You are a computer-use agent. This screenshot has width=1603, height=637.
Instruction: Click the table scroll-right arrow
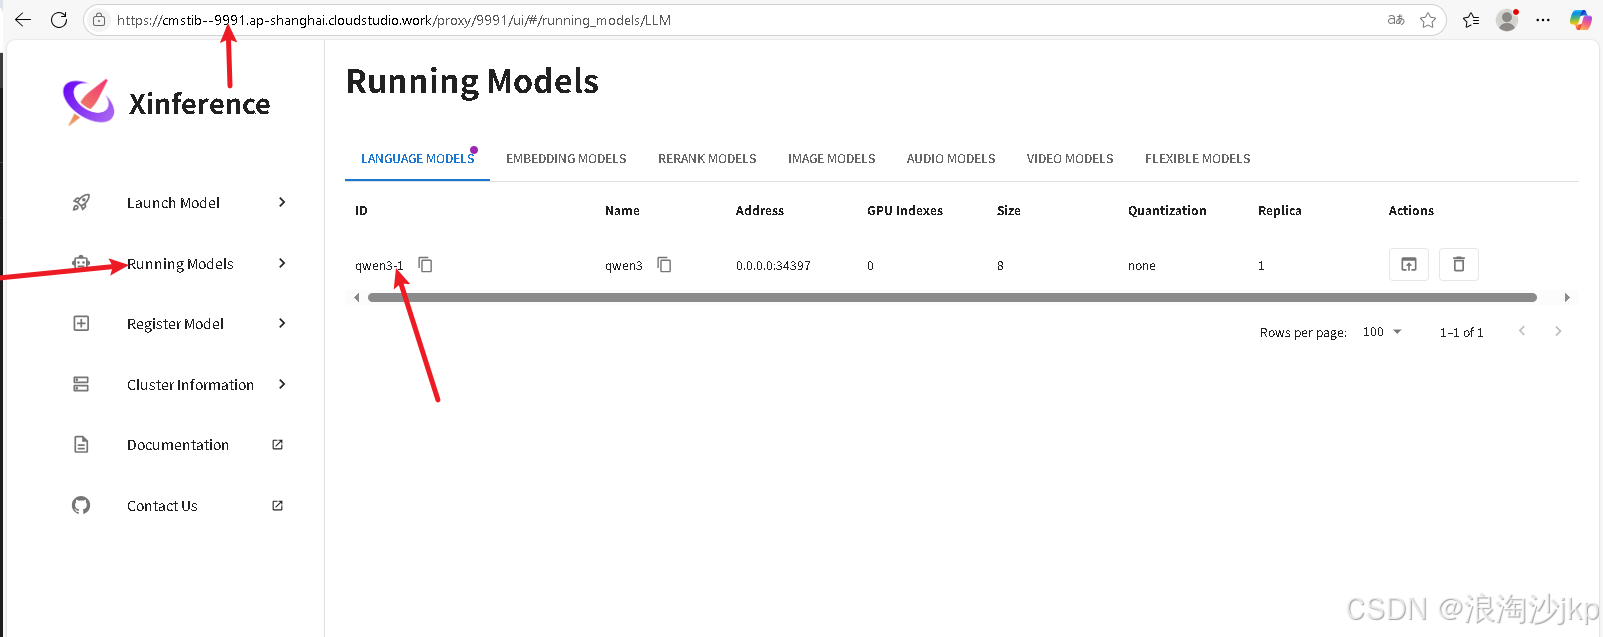click(1567, 297)
